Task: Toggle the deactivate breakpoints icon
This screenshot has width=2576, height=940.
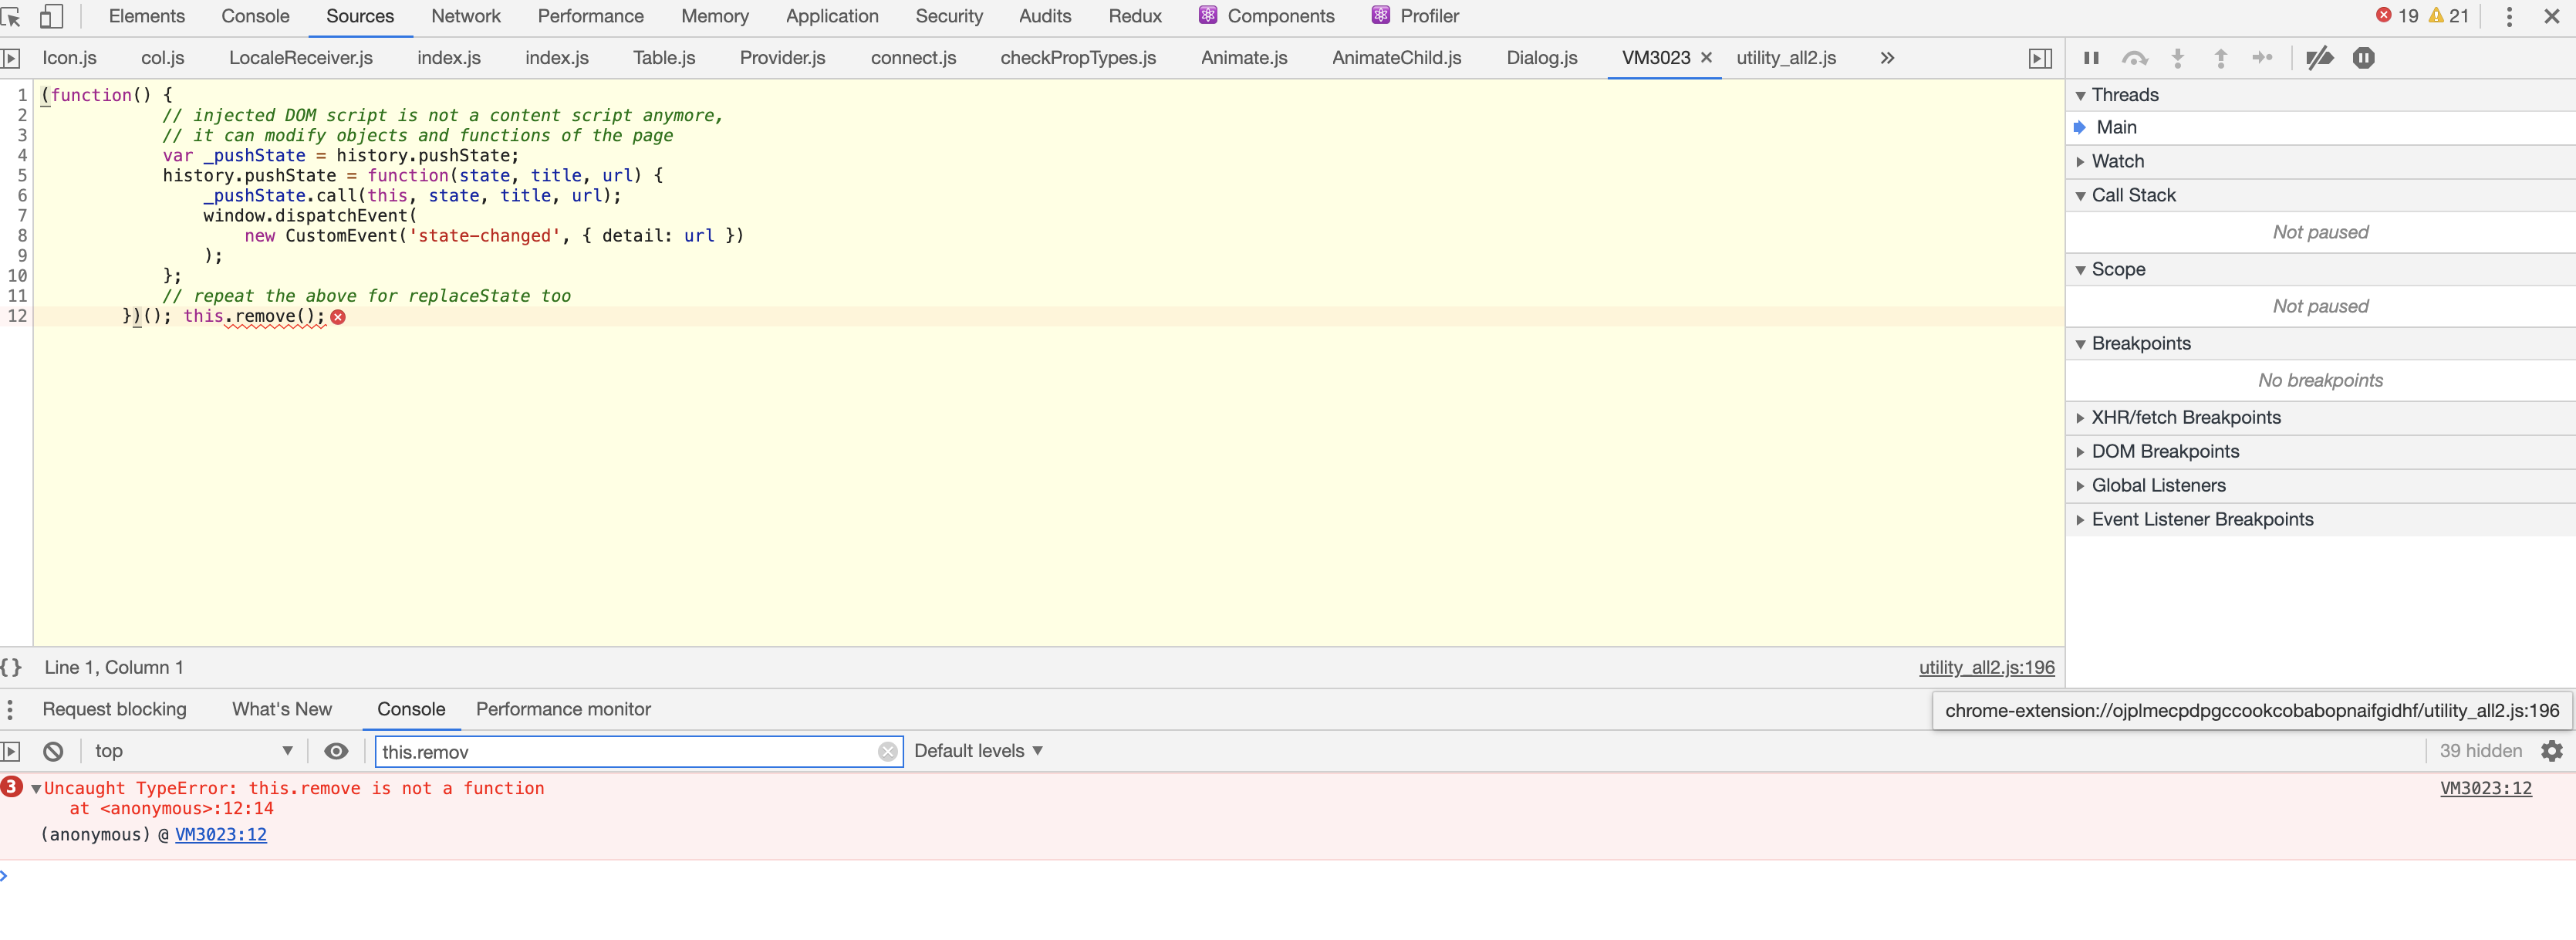Action: coord(2317,58)
